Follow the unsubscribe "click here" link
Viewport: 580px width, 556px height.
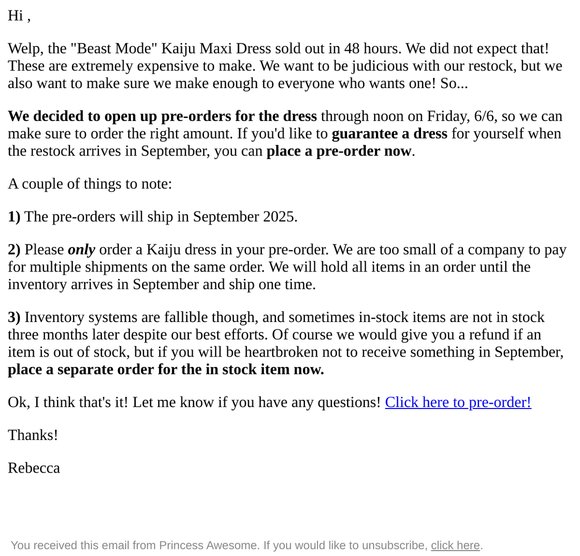455,545
